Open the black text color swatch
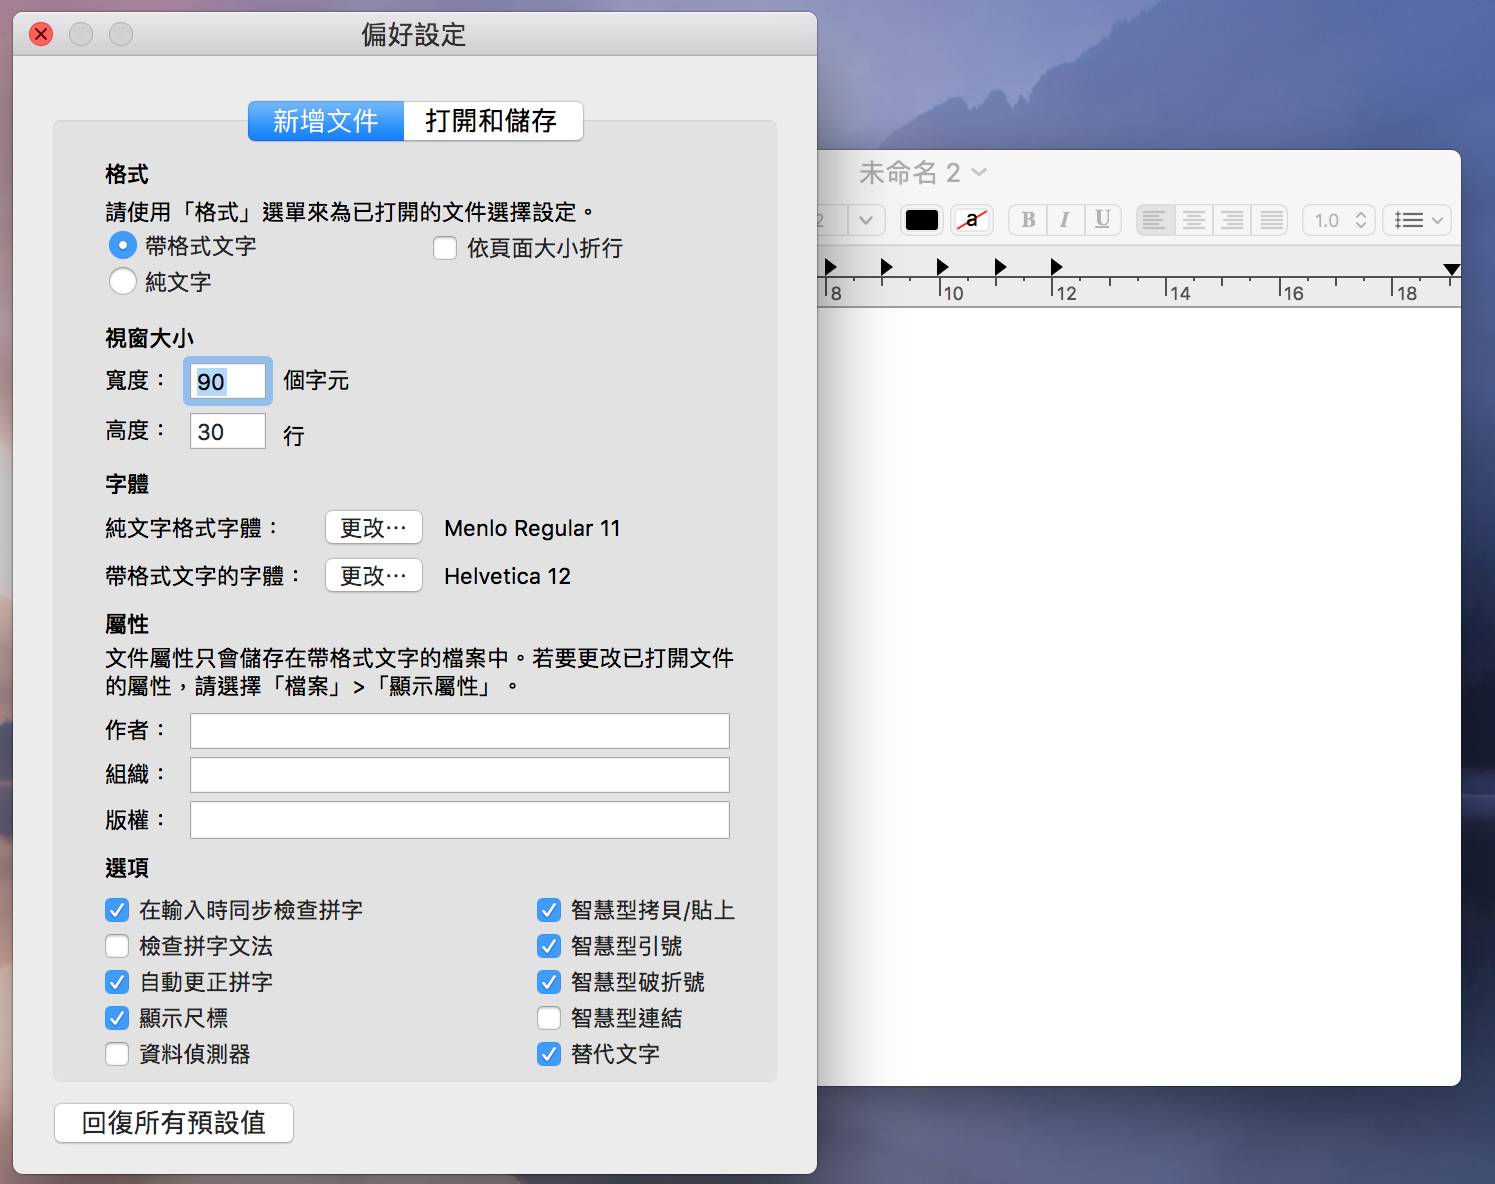This screenshot has width=1495, height=1184. 922,220
